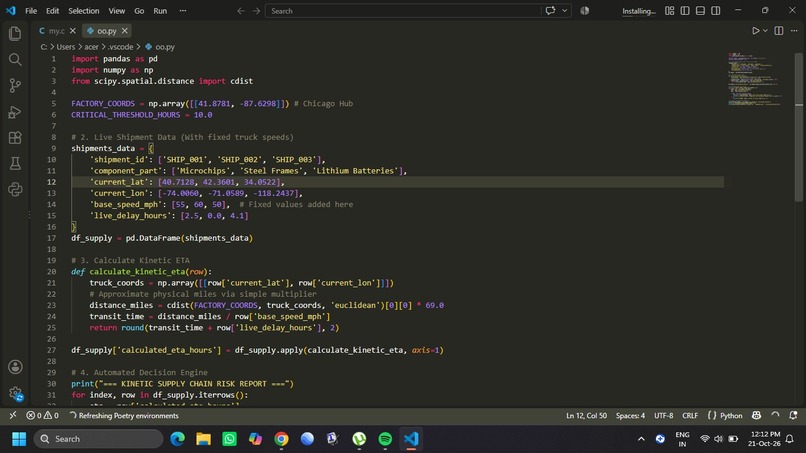Open Google Chrome from the taskbar
Viewport: 806px width, 453px height.
281,439
